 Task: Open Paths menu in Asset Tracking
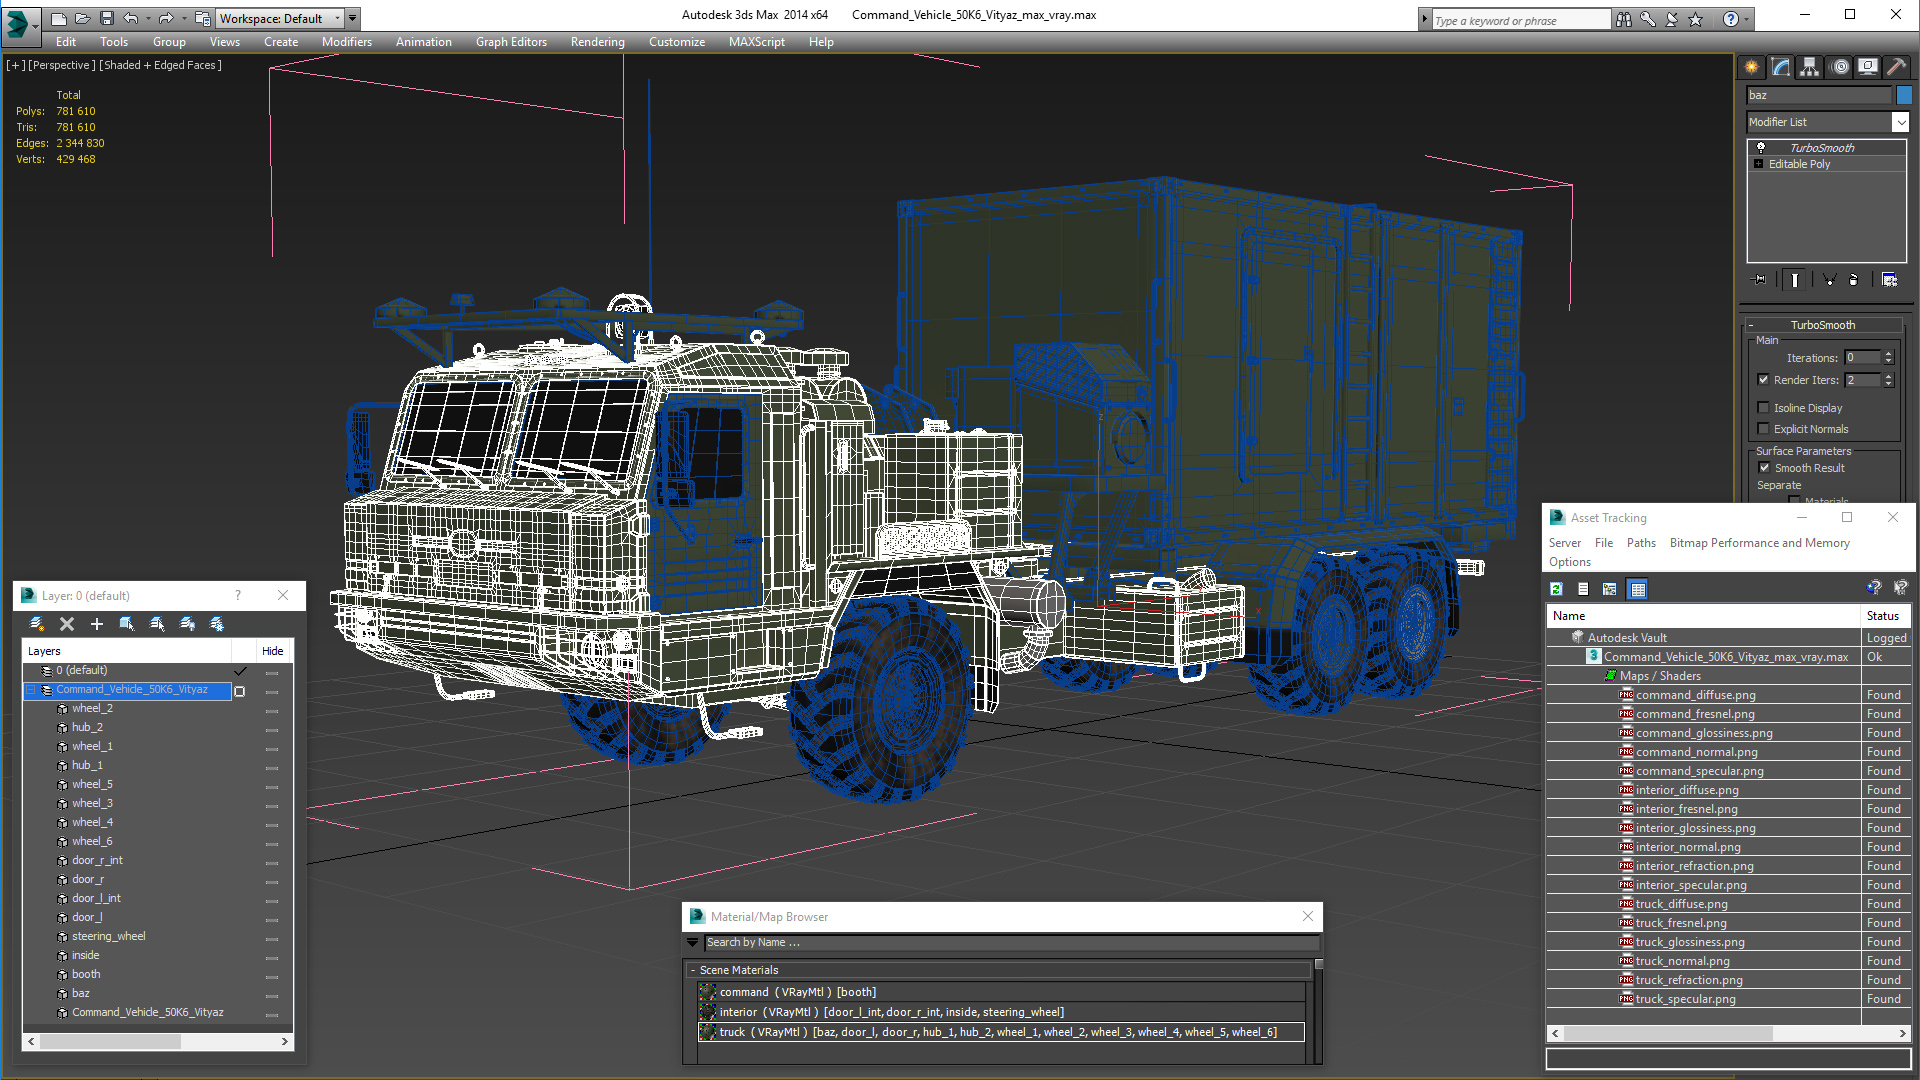point(1641,543)
